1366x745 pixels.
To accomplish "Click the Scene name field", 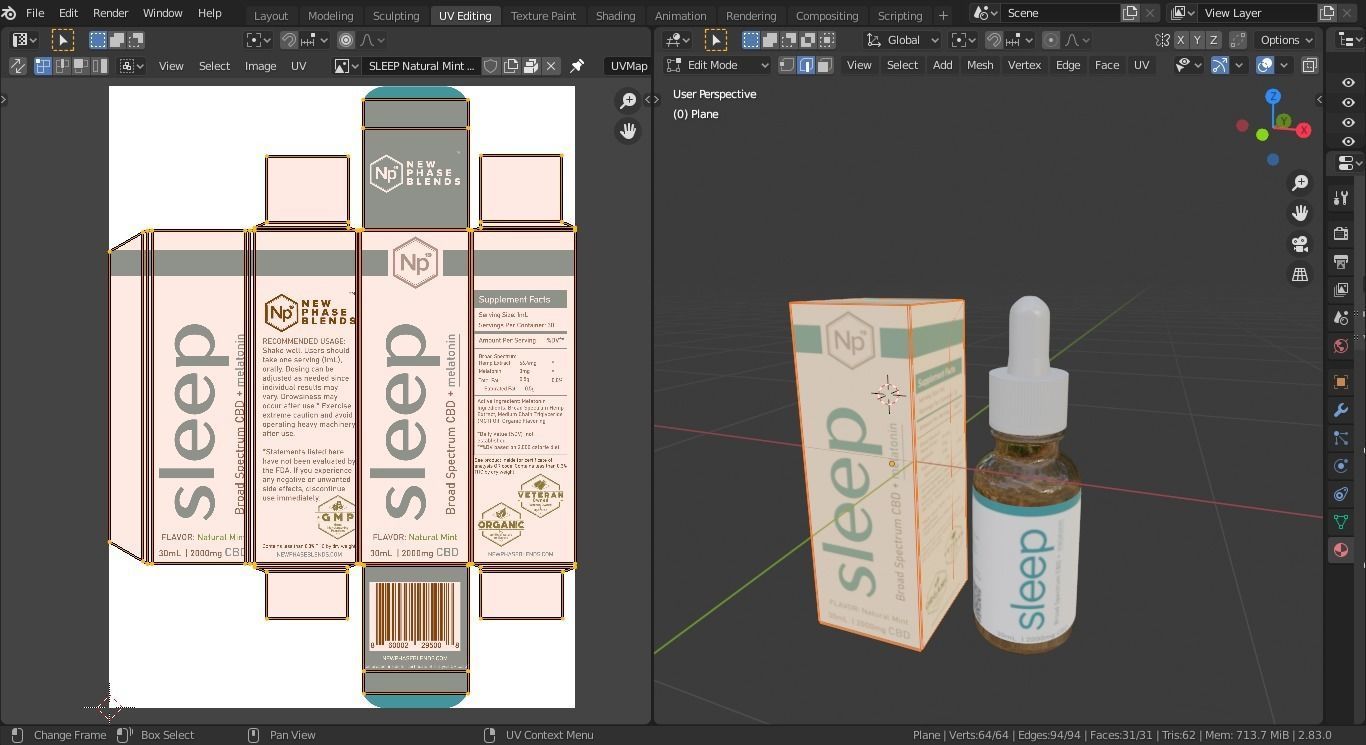I will 1060,13.
